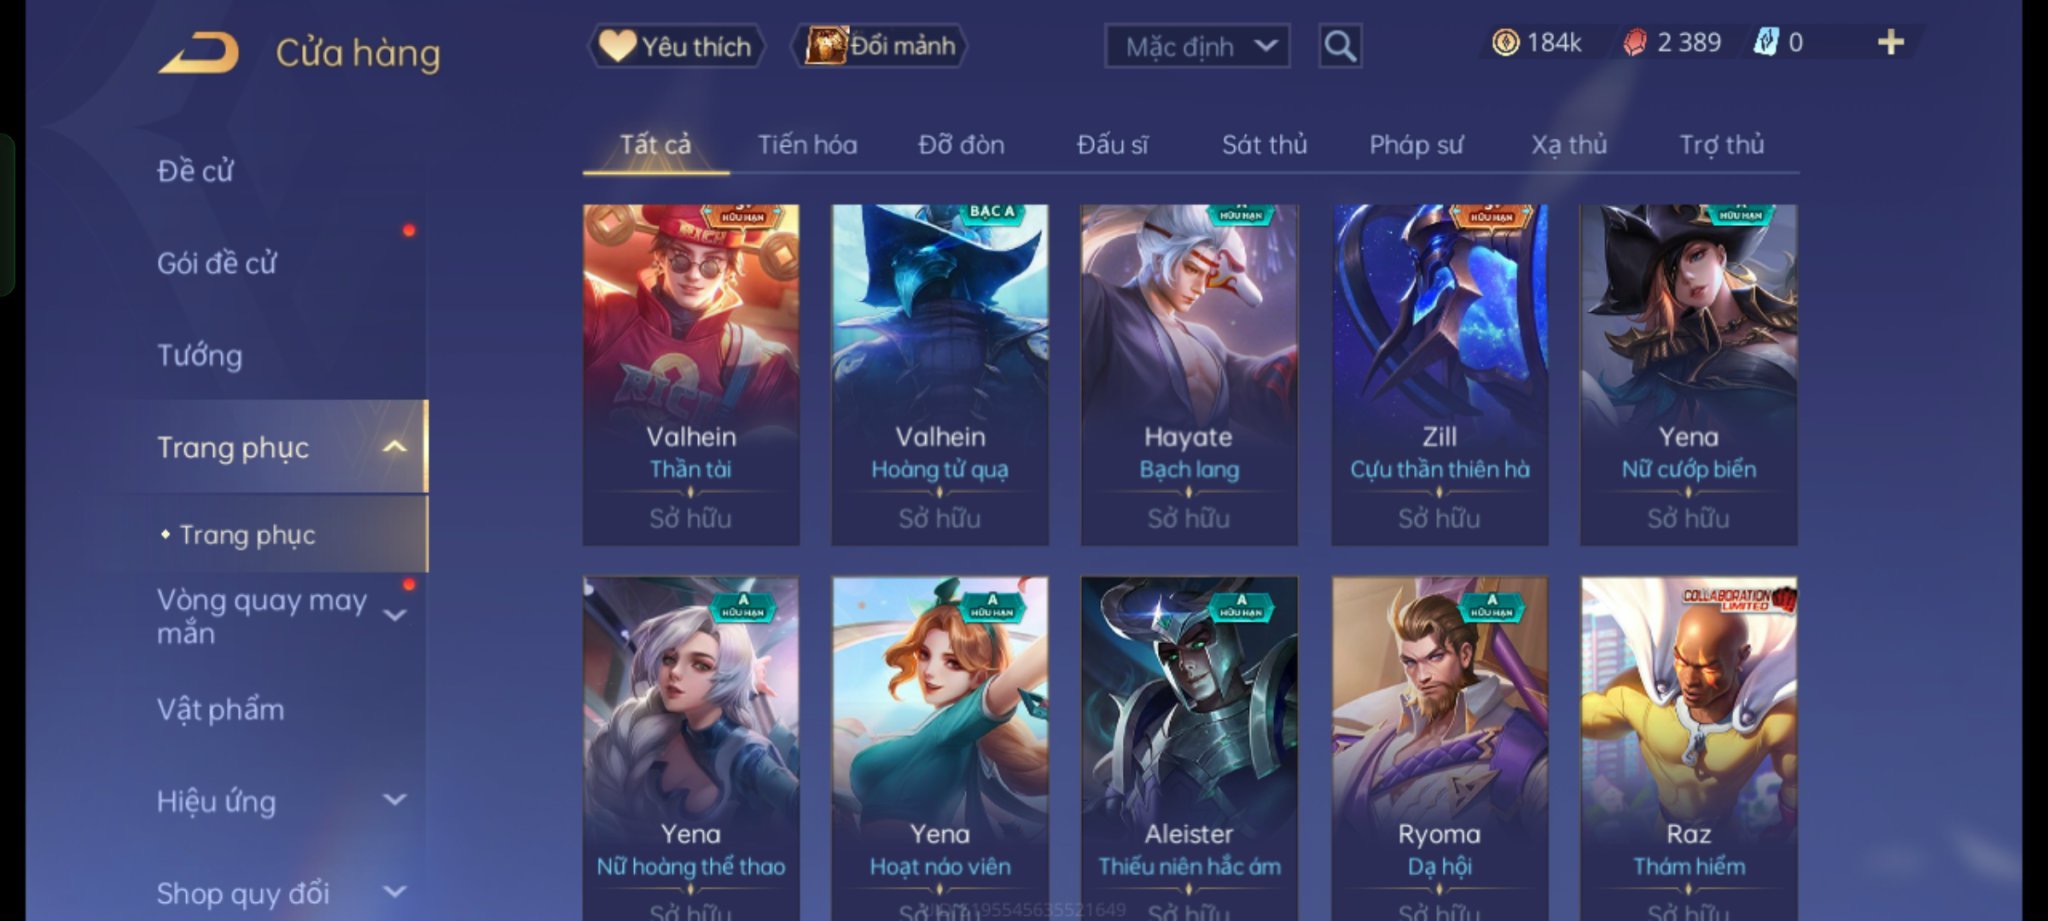Expand the Shop quy đổi section
The image size is (2048, 921).
point(395,891)
